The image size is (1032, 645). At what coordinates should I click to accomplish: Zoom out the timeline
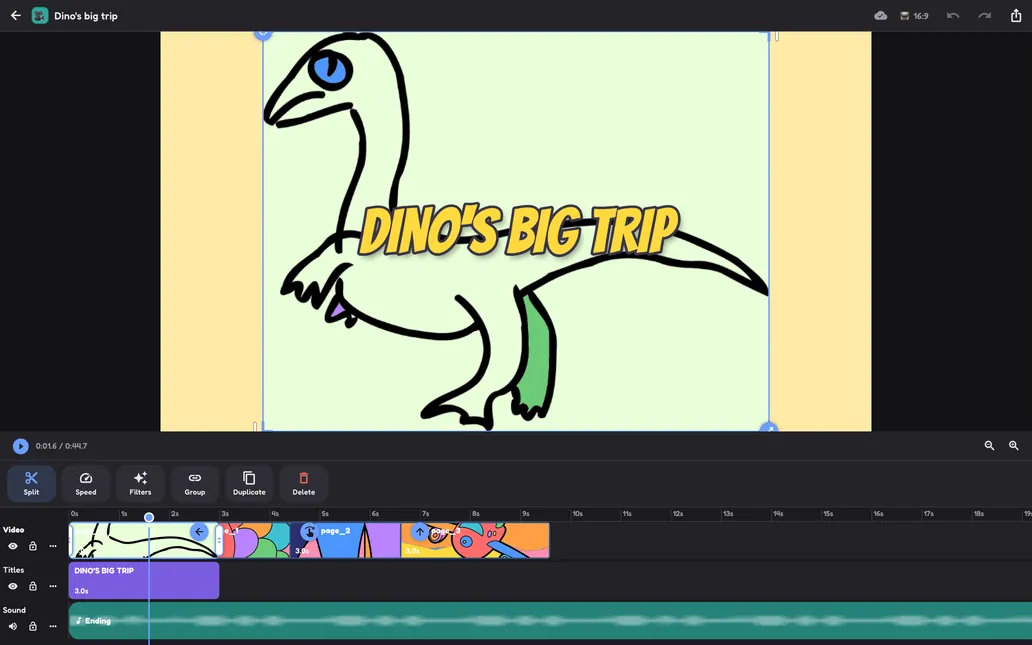click(989, 446)
